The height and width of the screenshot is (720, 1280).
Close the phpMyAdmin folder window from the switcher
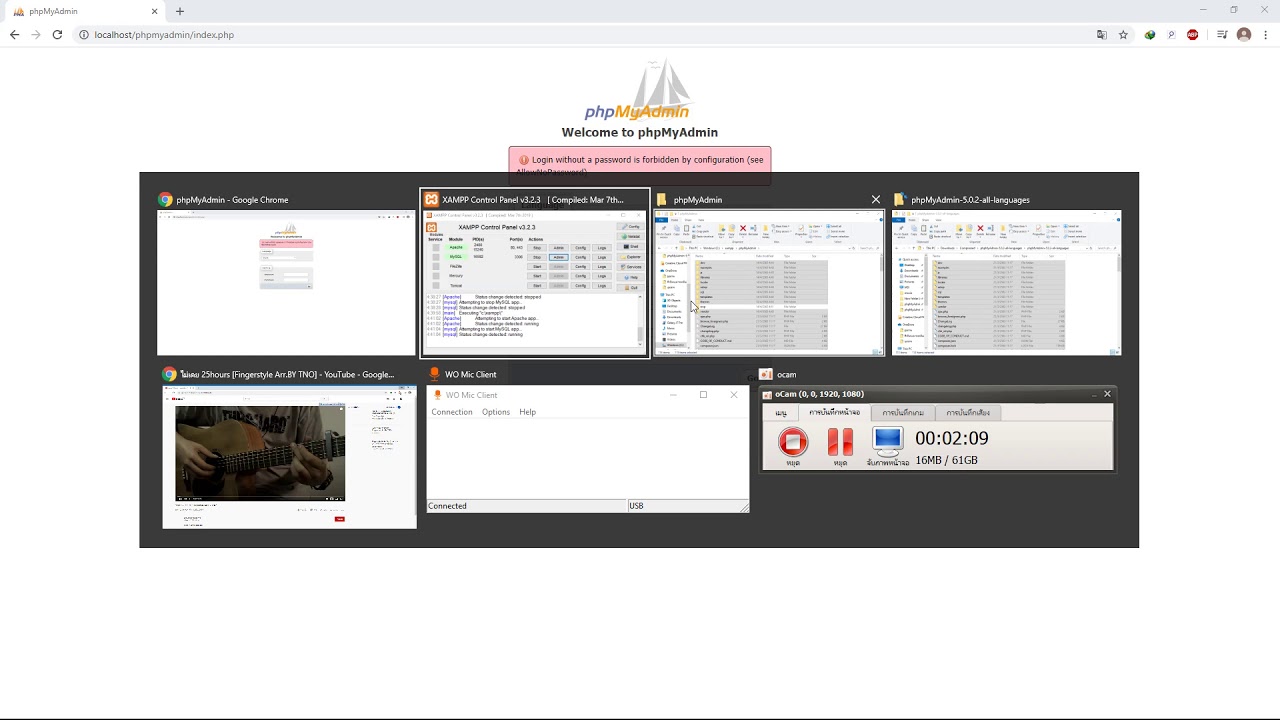[x=876, y=200]
